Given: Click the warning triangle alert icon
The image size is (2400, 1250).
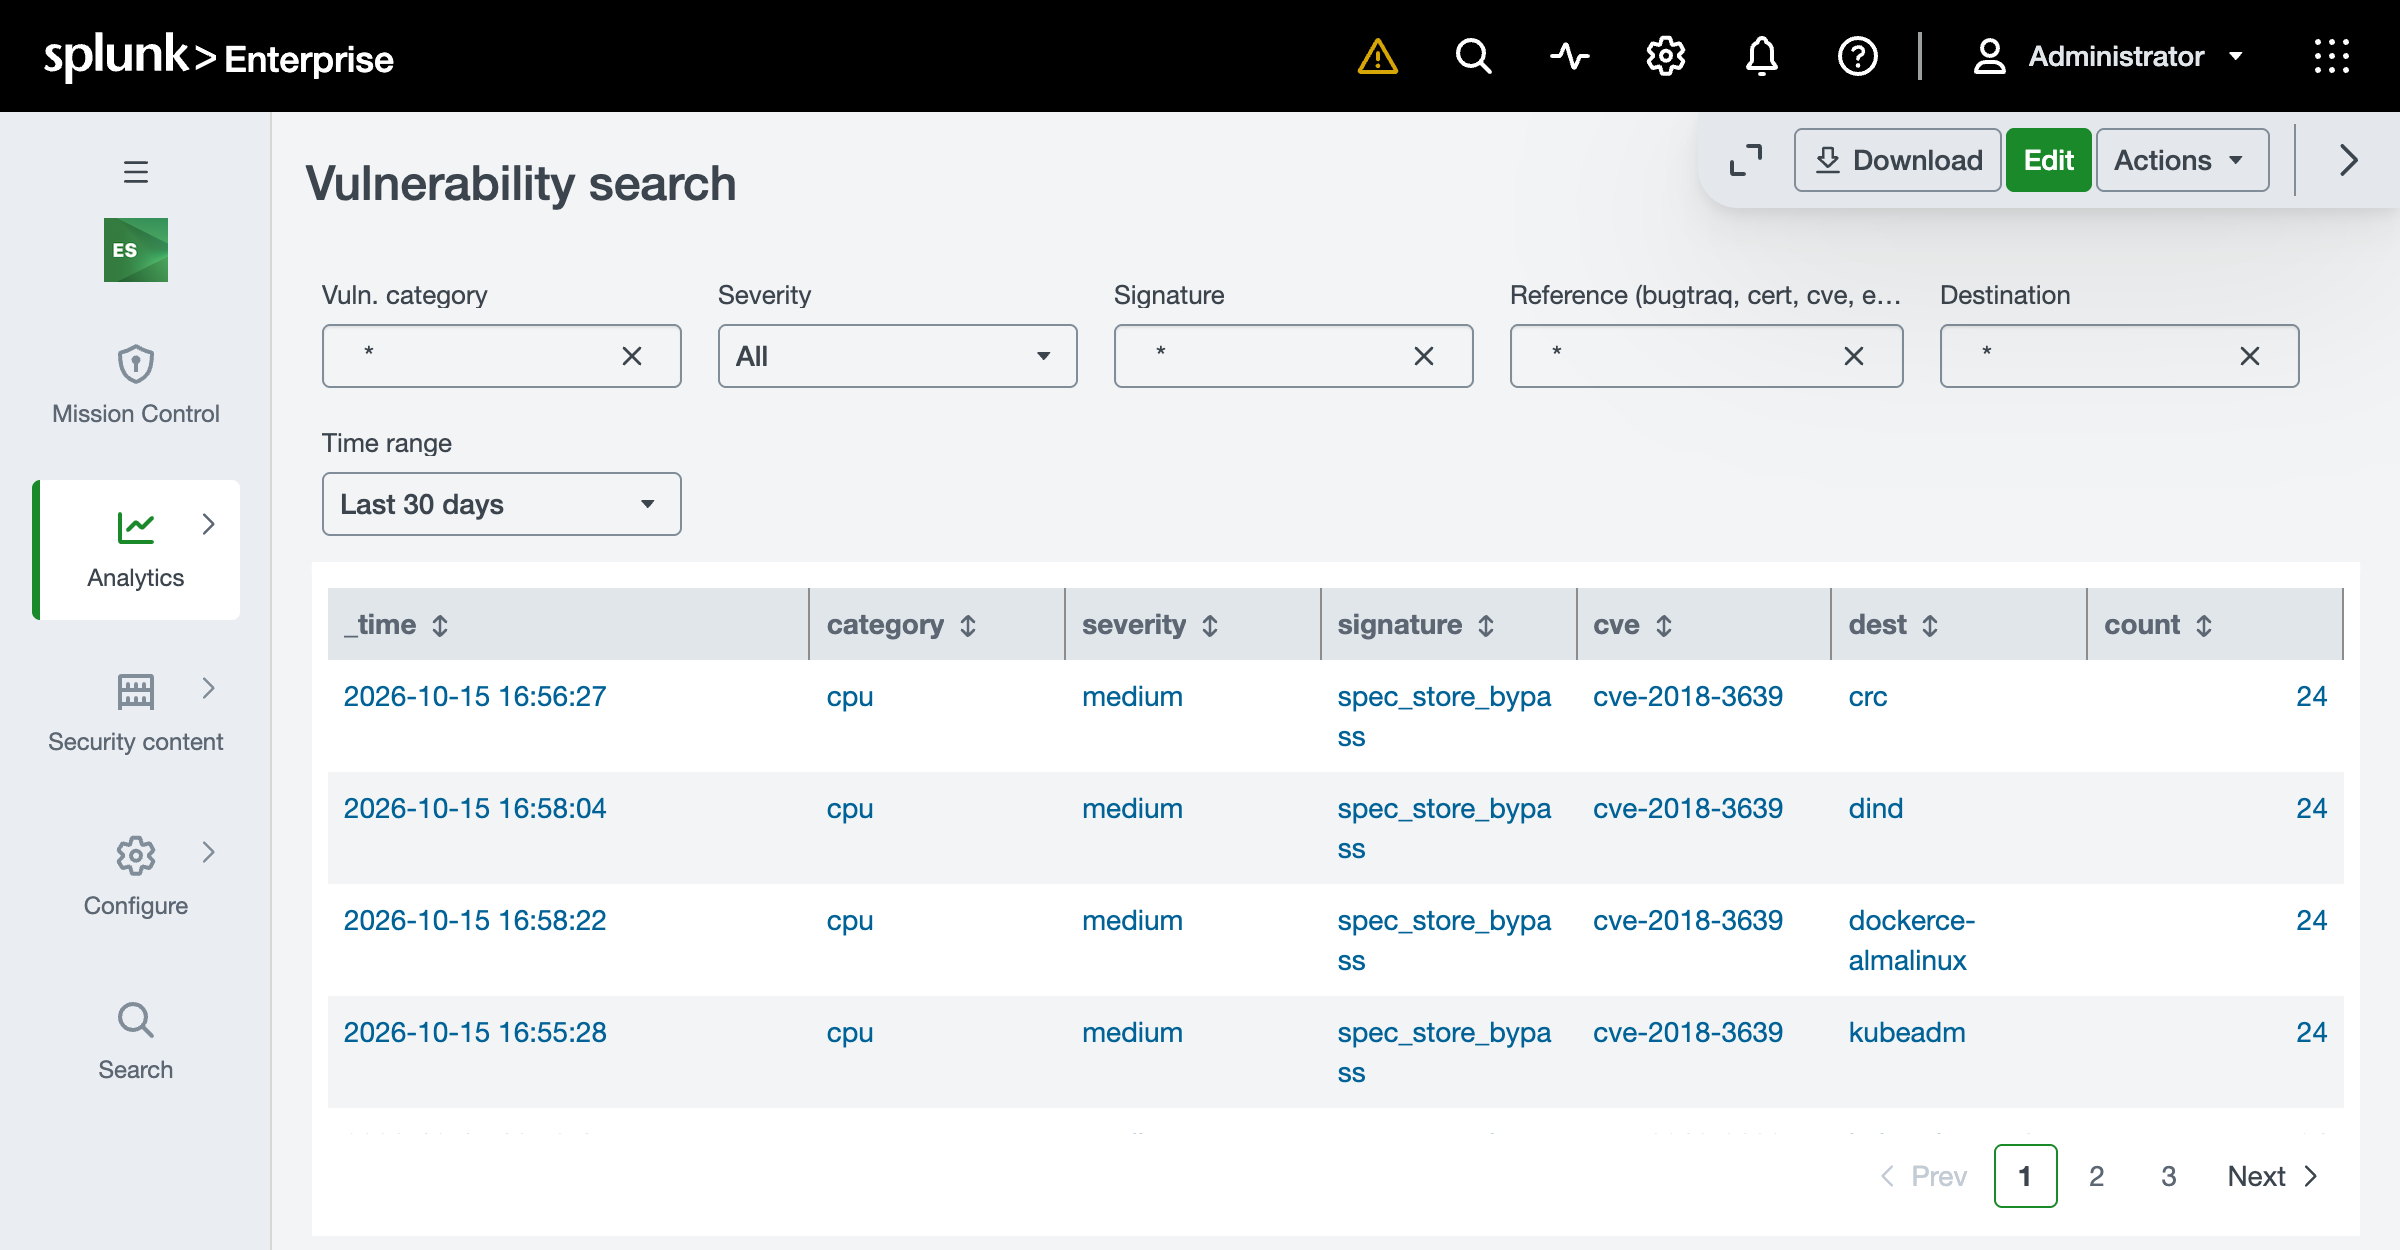Looking at the screenshot, I should click(1377, 56).
